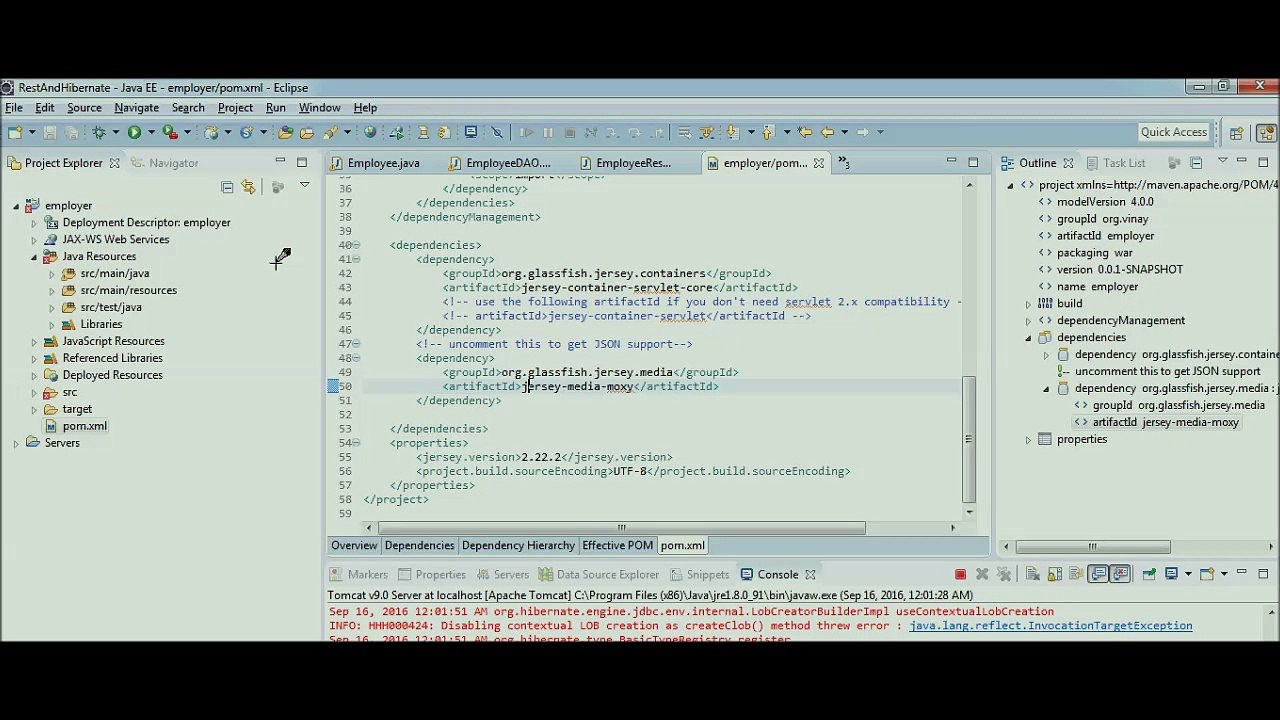Click the green Run button icon
Viewport: 1280px width, 720px height.
point(134,132)
